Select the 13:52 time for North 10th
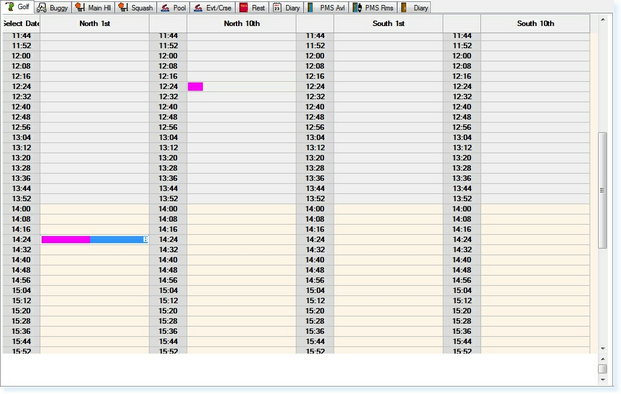The width and height of the screenshot is (621, 394). pyautogui.click(x=168, y=199)
